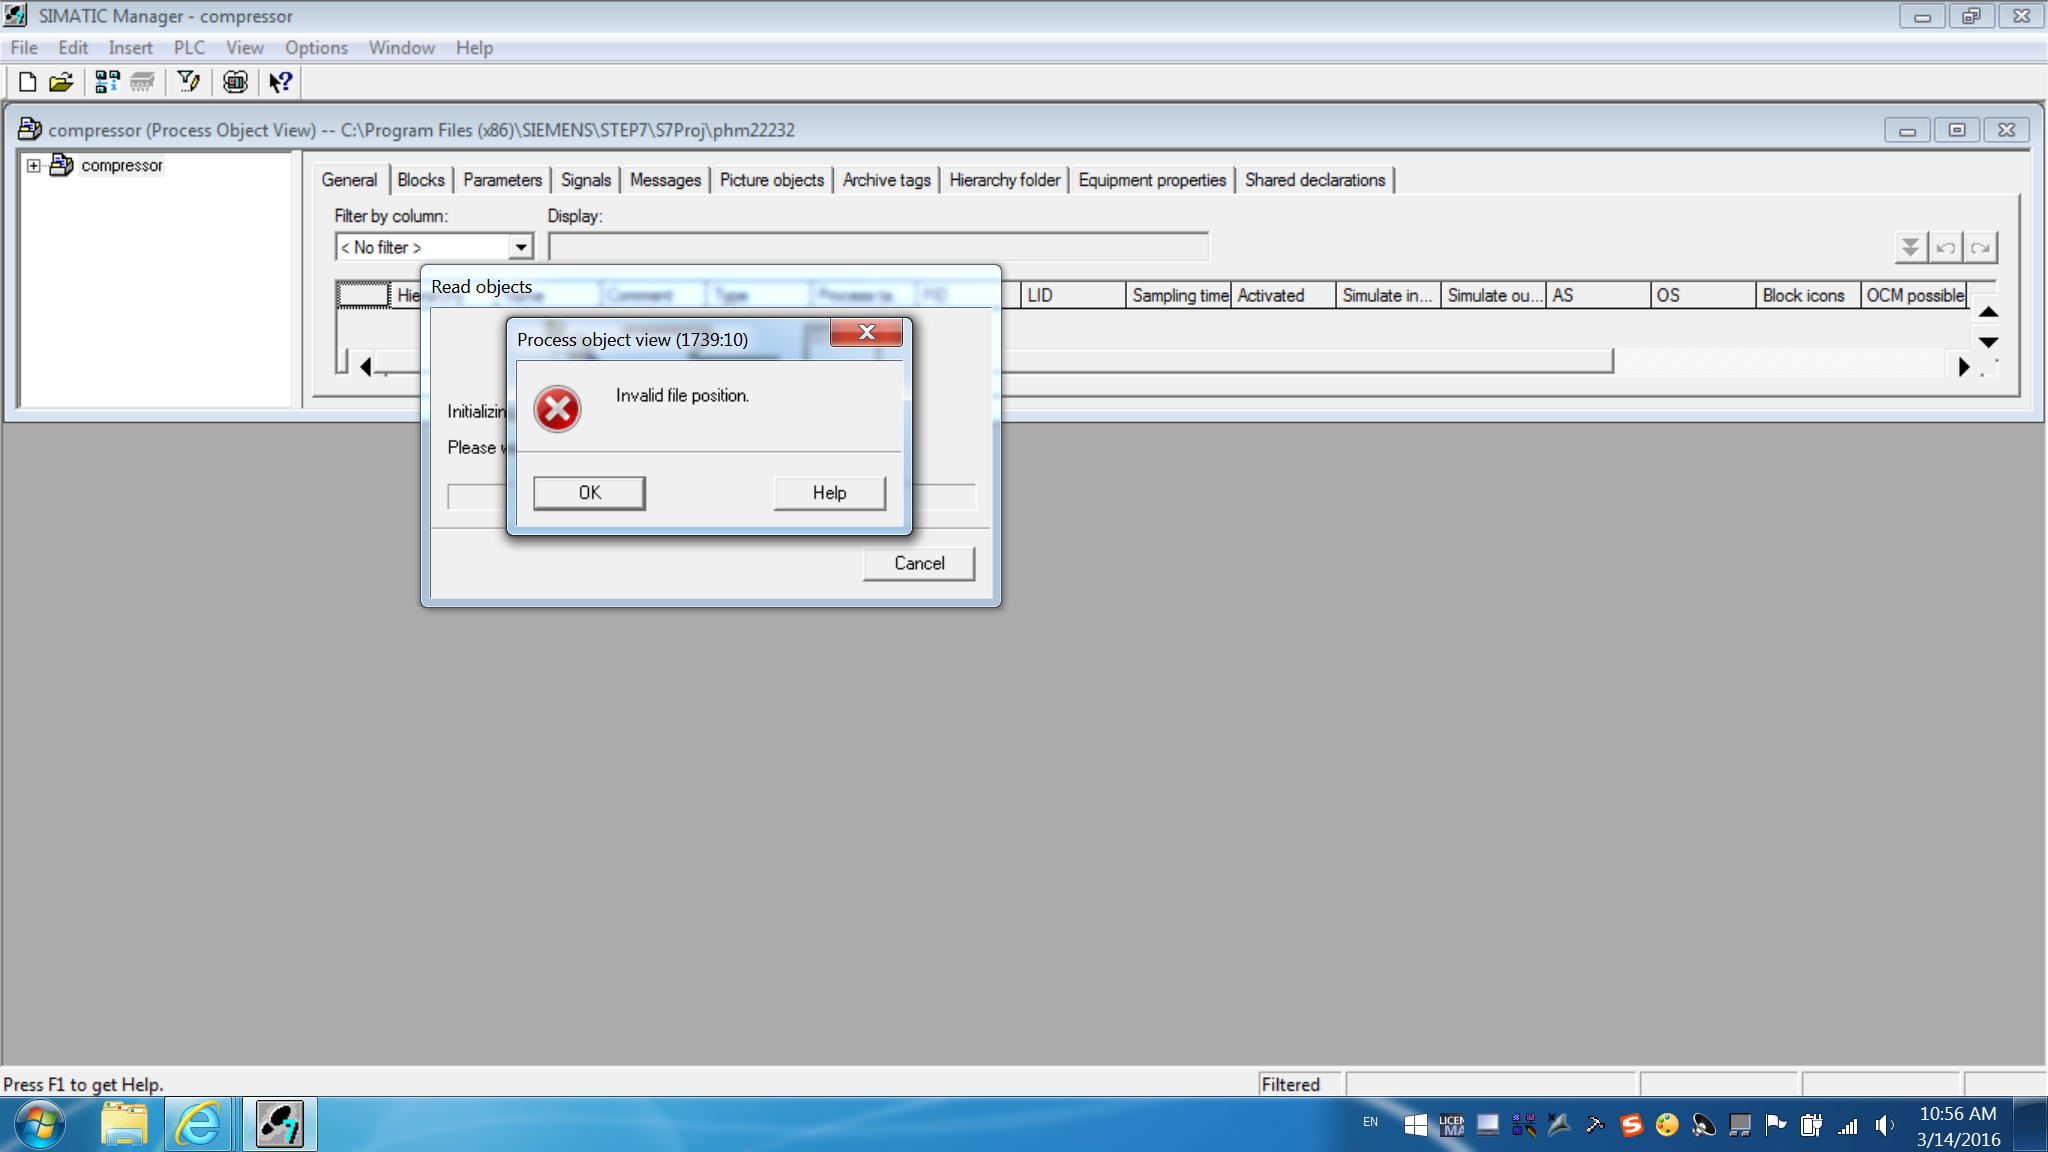Click inside the Display text field
The height and width of the screenshot is (1152, 2048).
click(x=878, y=247)
